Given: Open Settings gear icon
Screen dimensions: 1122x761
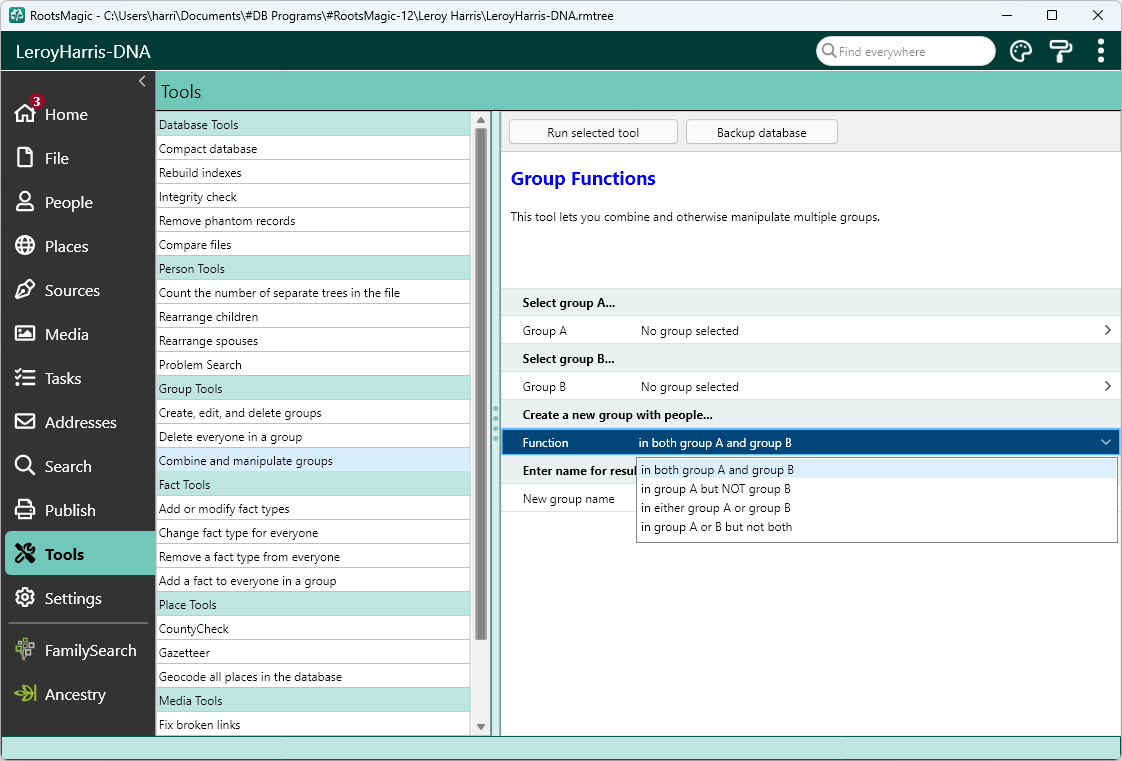Looking at the screenshot, I should (25, 597).
